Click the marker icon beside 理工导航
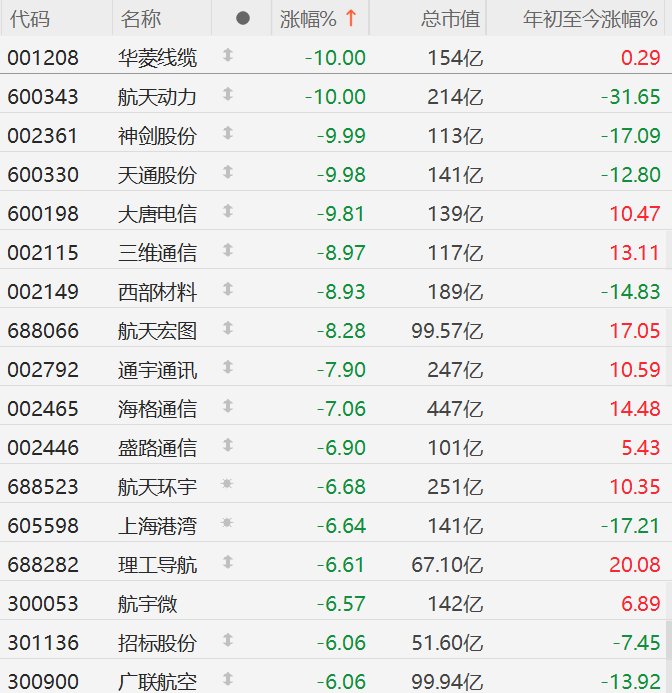Image resolution: width=672 pixels, height=693 pixels. click(227, 564)
